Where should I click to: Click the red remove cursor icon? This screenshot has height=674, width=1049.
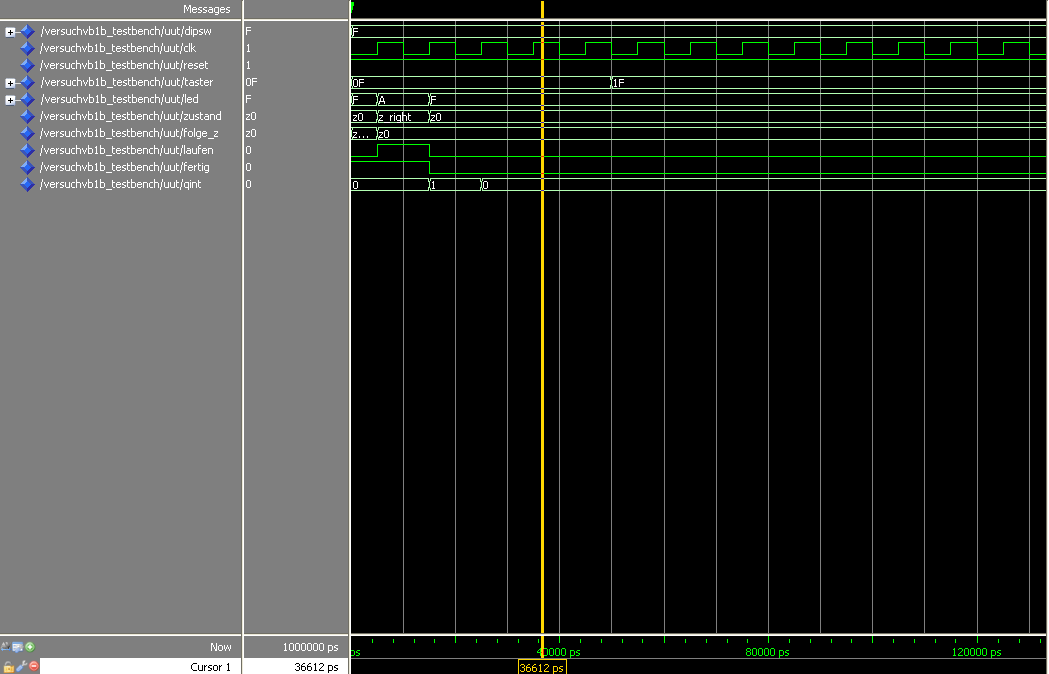[33, 666]
